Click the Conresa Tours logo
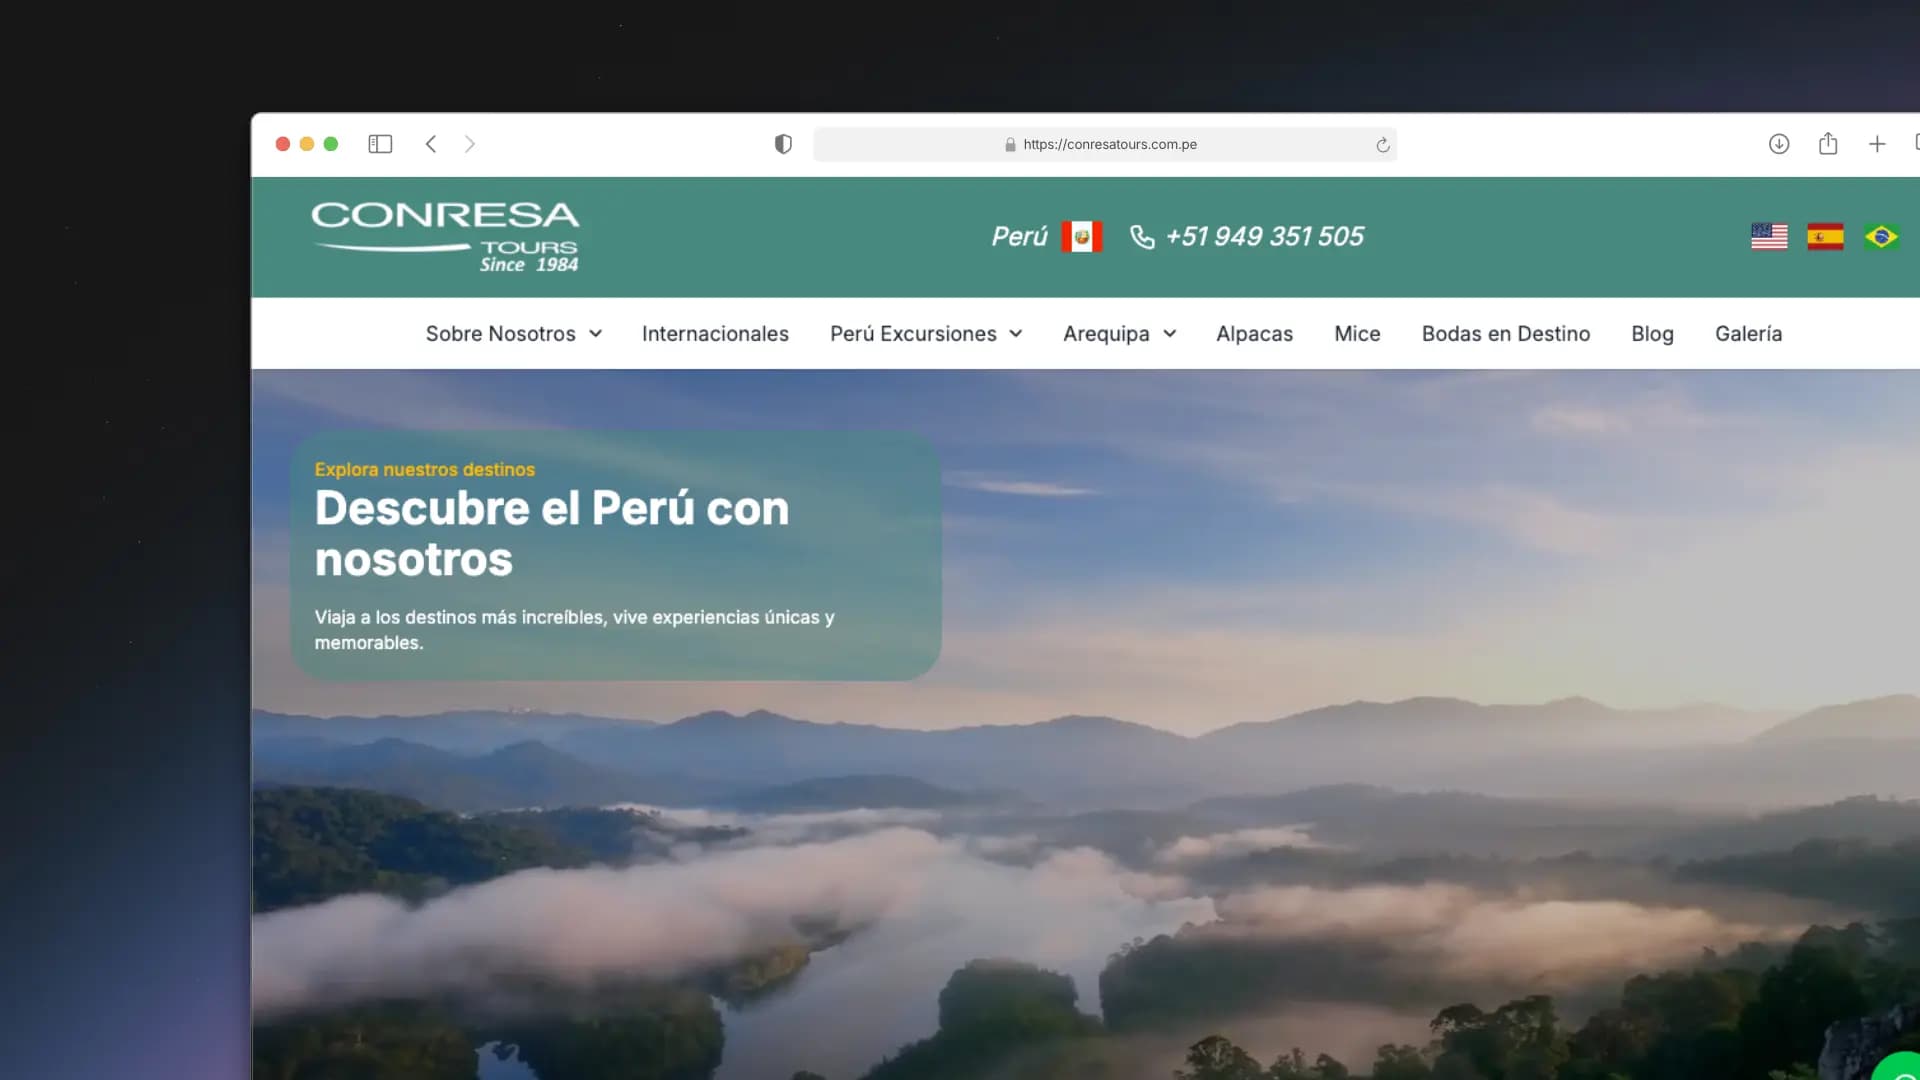This screenshot has height=1080, width=1920. tap(446, 236)
